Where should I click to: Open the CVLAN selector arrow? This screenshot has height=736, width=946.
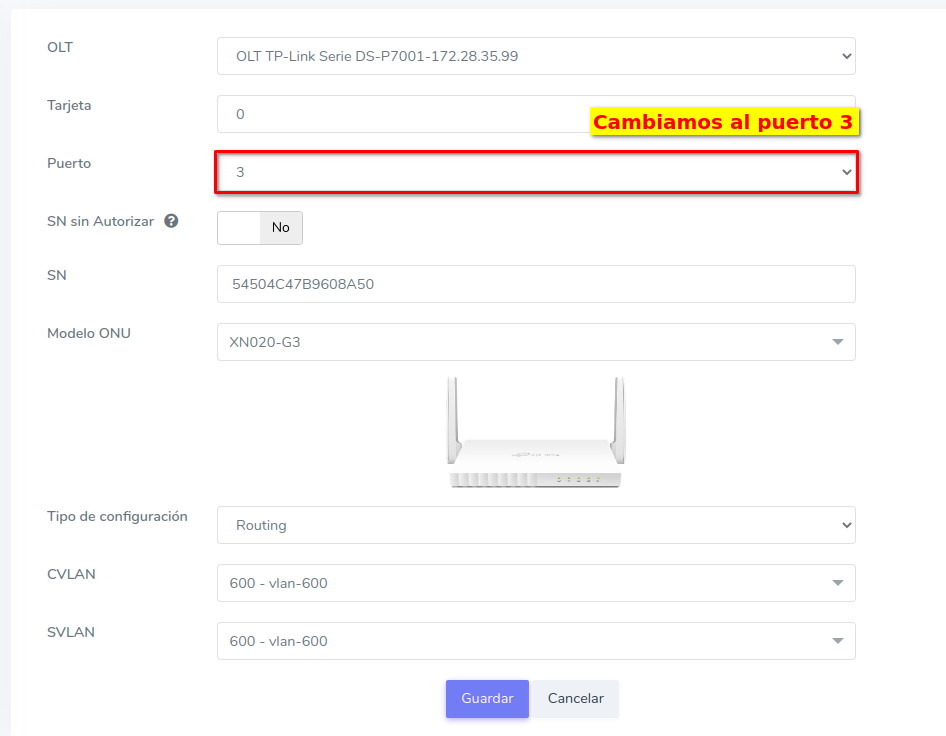click(x=837, y=583)
